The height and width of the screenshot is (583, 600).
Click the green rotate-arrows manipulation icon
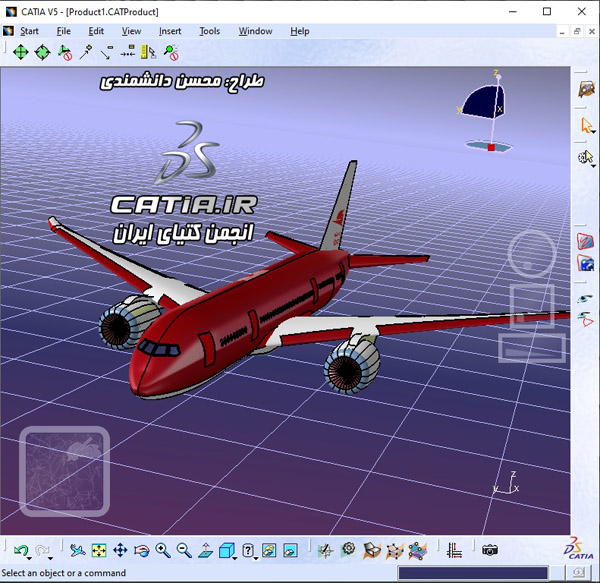pyautogui.click(x=42, y=52)
